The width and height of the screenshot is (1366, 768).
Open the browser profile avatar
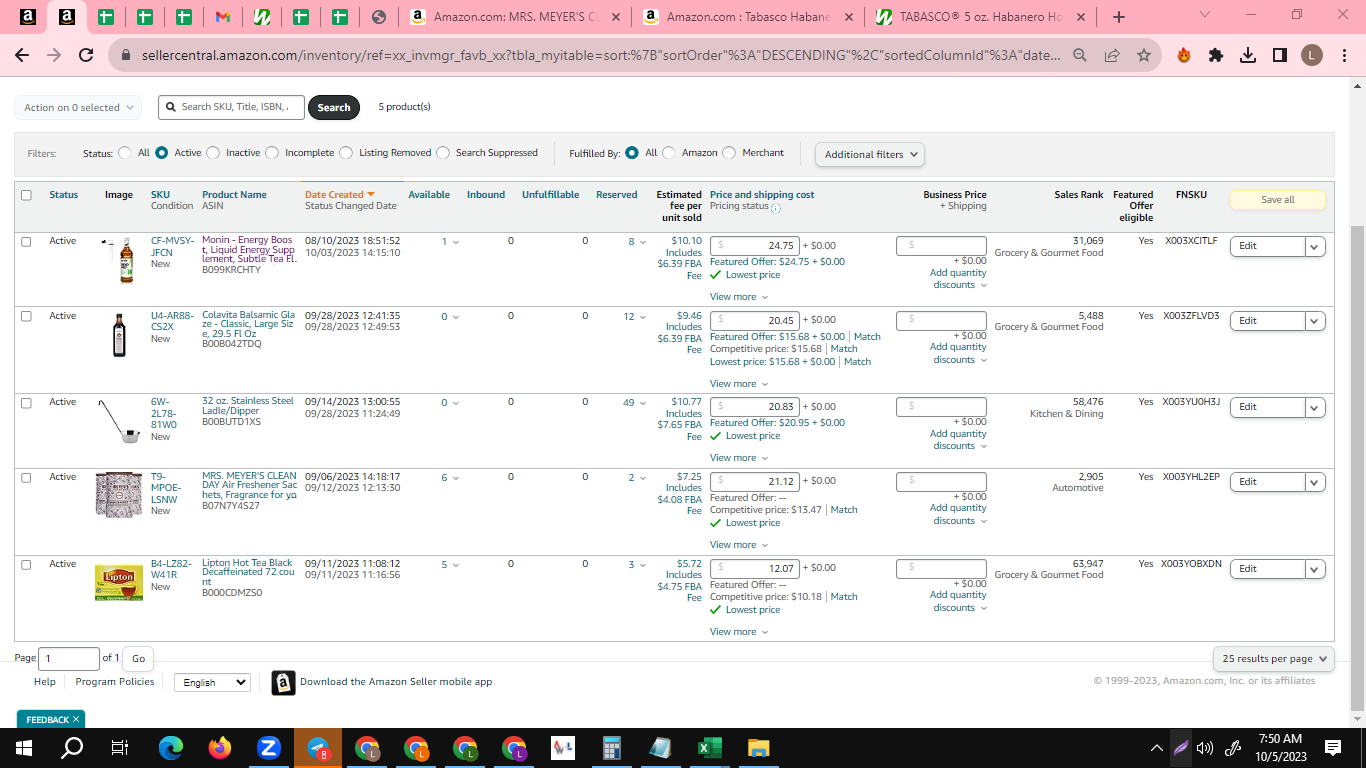click(1312, 56)
